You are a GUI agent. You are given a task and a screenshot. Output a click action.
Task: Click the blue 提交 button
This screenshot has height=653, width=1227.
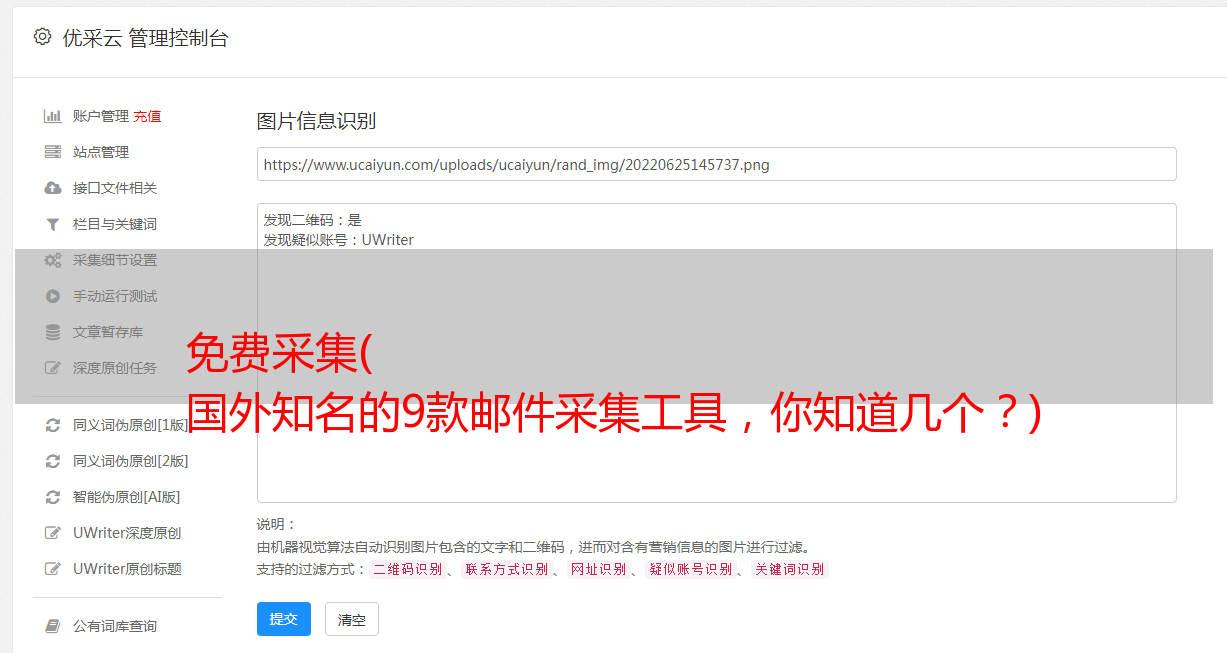(284, 619)
